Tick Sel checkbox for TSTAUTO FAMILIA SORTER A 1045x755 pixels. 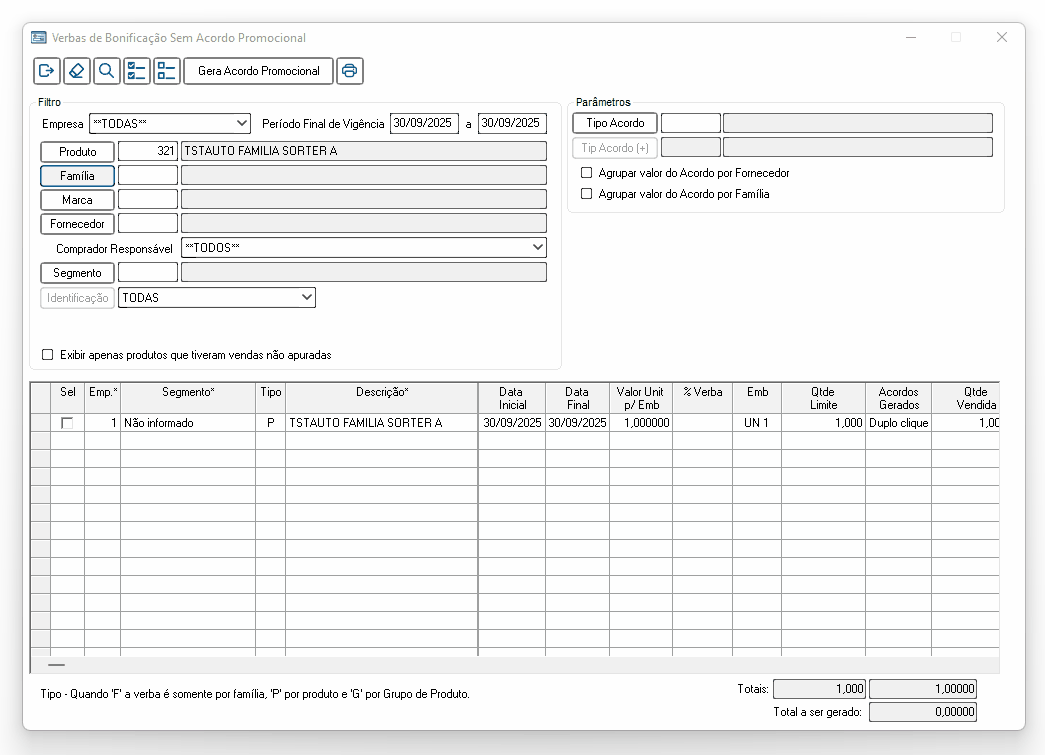pos(67,423)
